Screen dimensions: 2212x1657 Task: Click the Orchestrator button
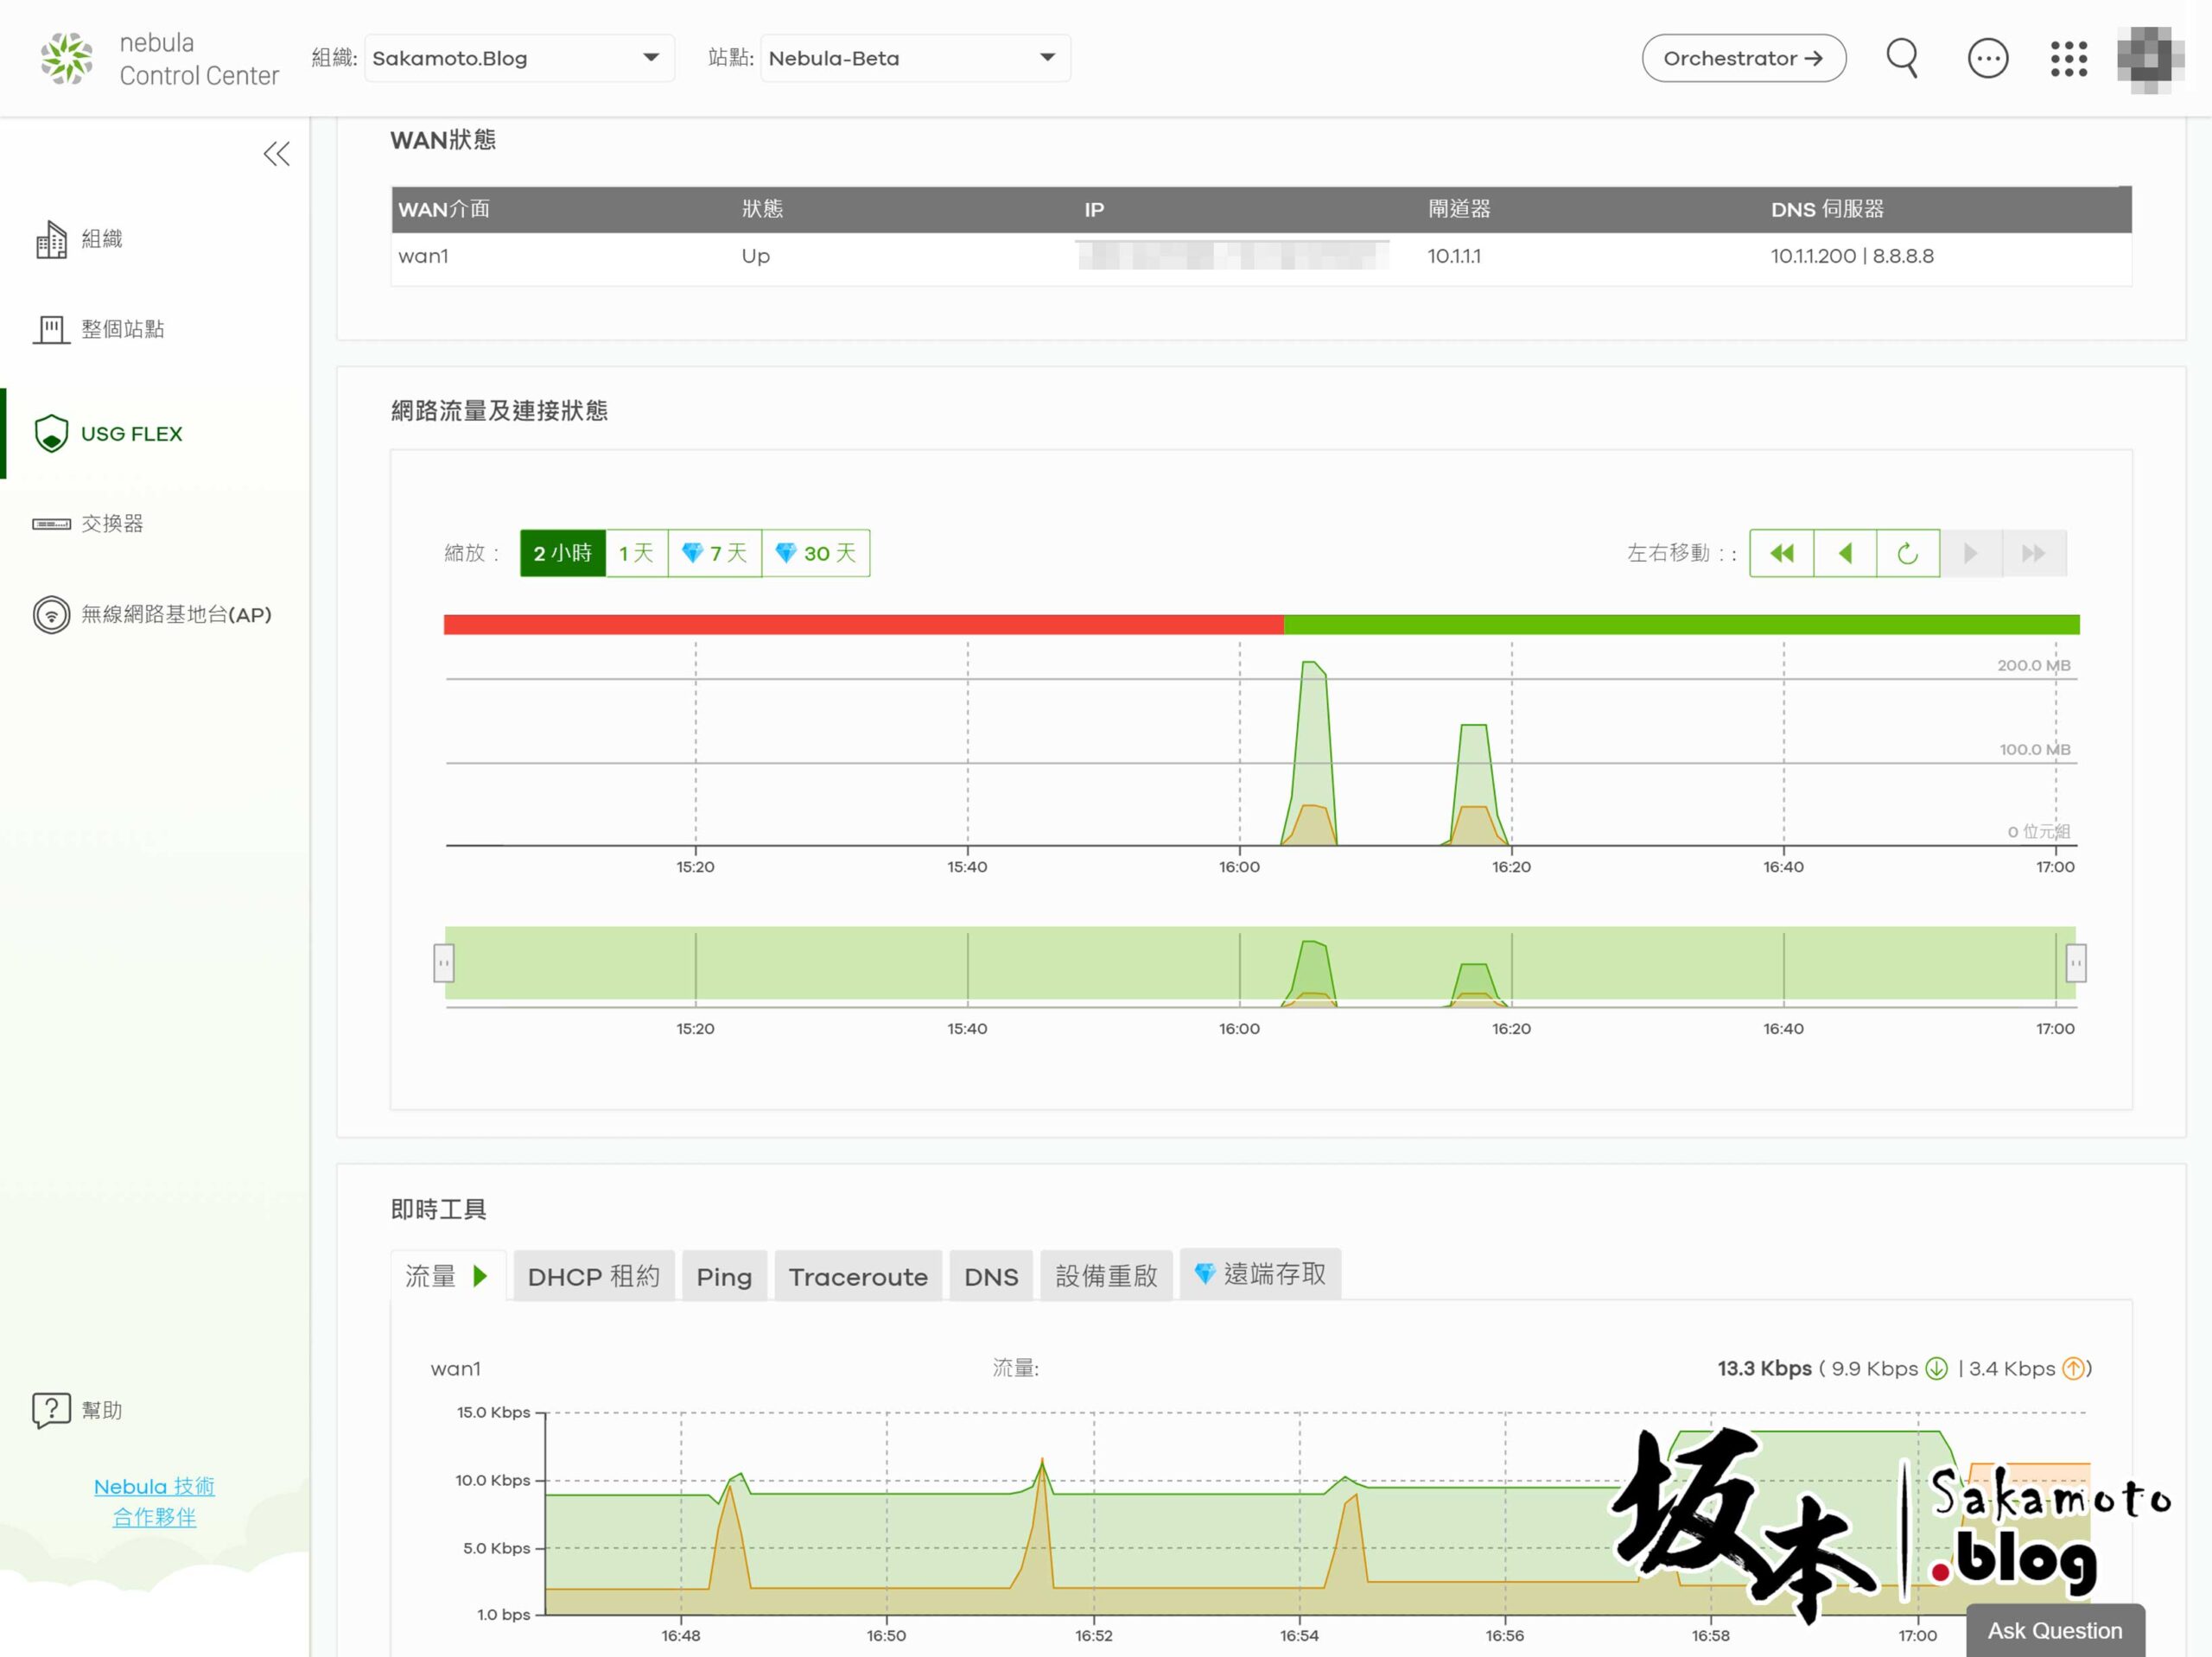coord(1743,58)
